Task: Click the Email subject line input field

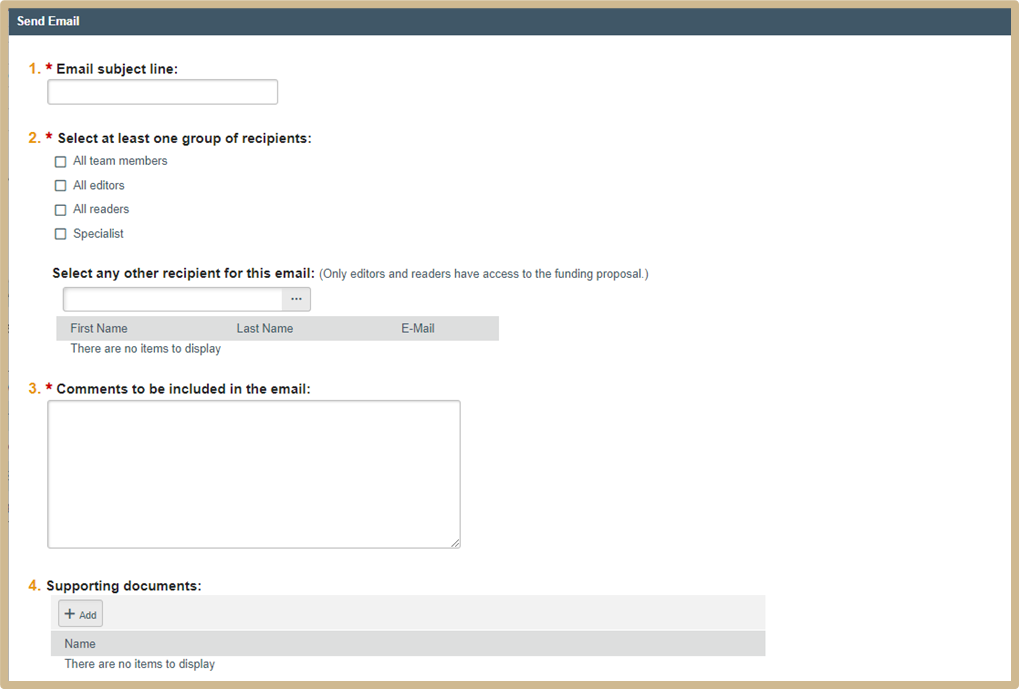Action: [x=162, y=92]
